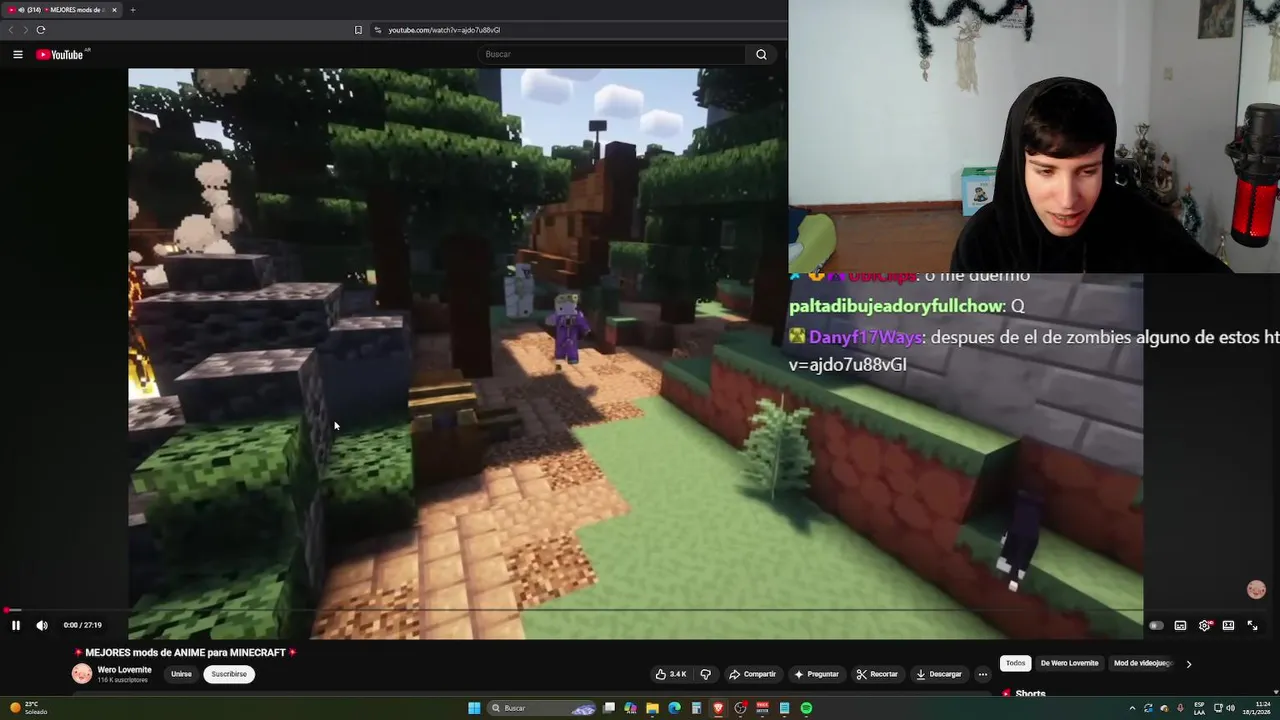Click the Recortar clip button
The width and height of the screenshot is (1280, 720).
[x=877, y=674]
